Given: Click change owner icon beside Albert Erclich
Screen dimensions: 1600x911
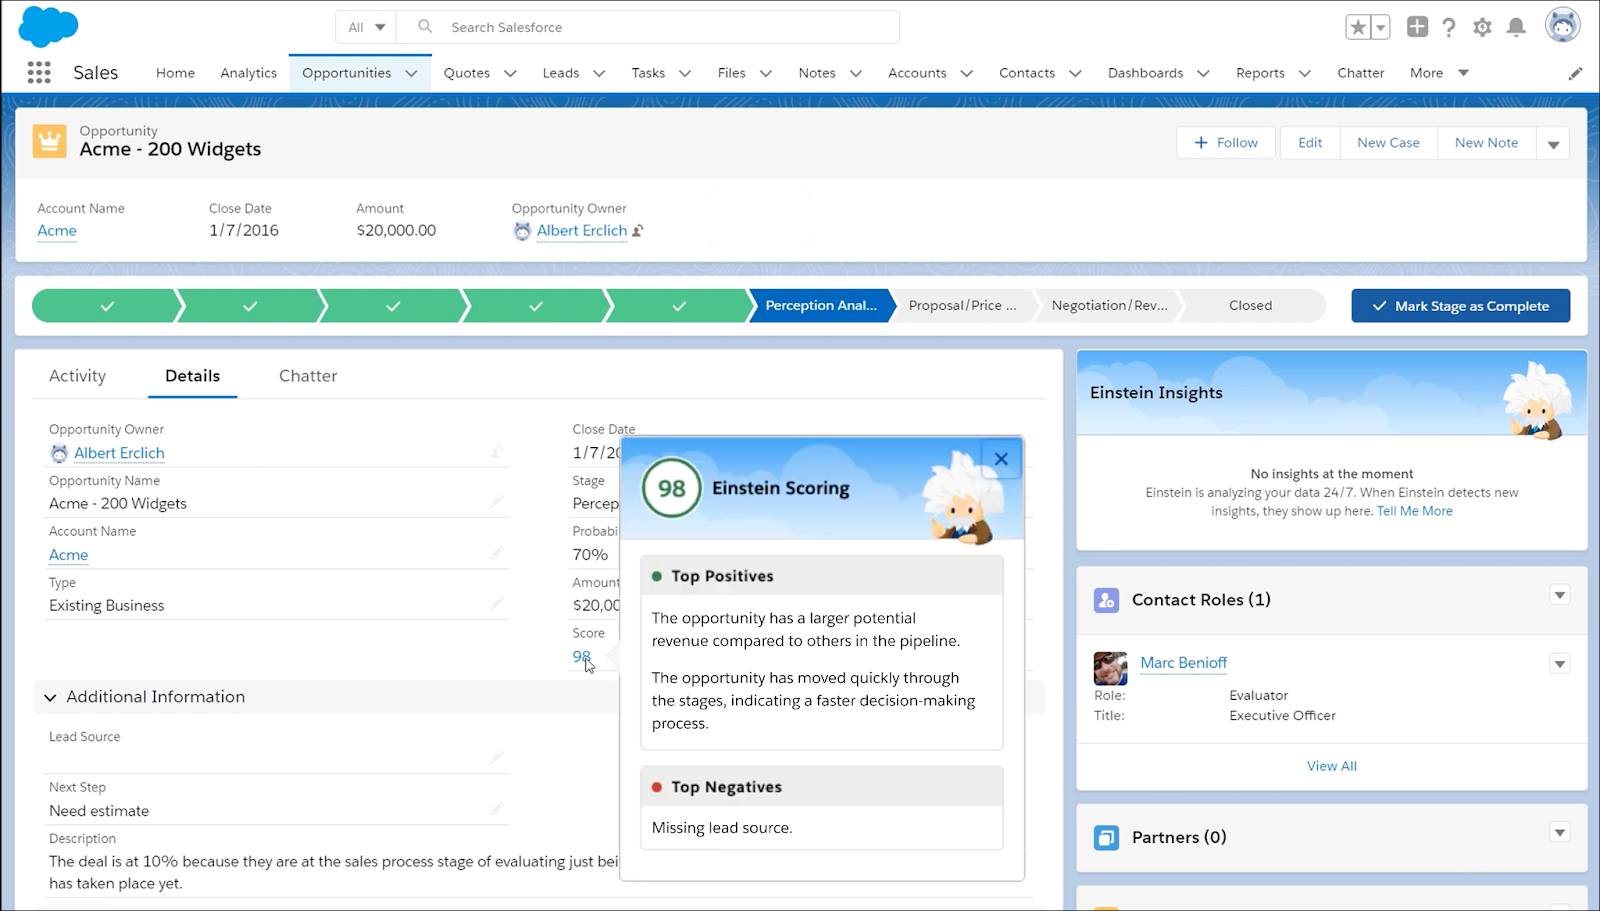Looking at the screenshot, I should tap(638, 231).
